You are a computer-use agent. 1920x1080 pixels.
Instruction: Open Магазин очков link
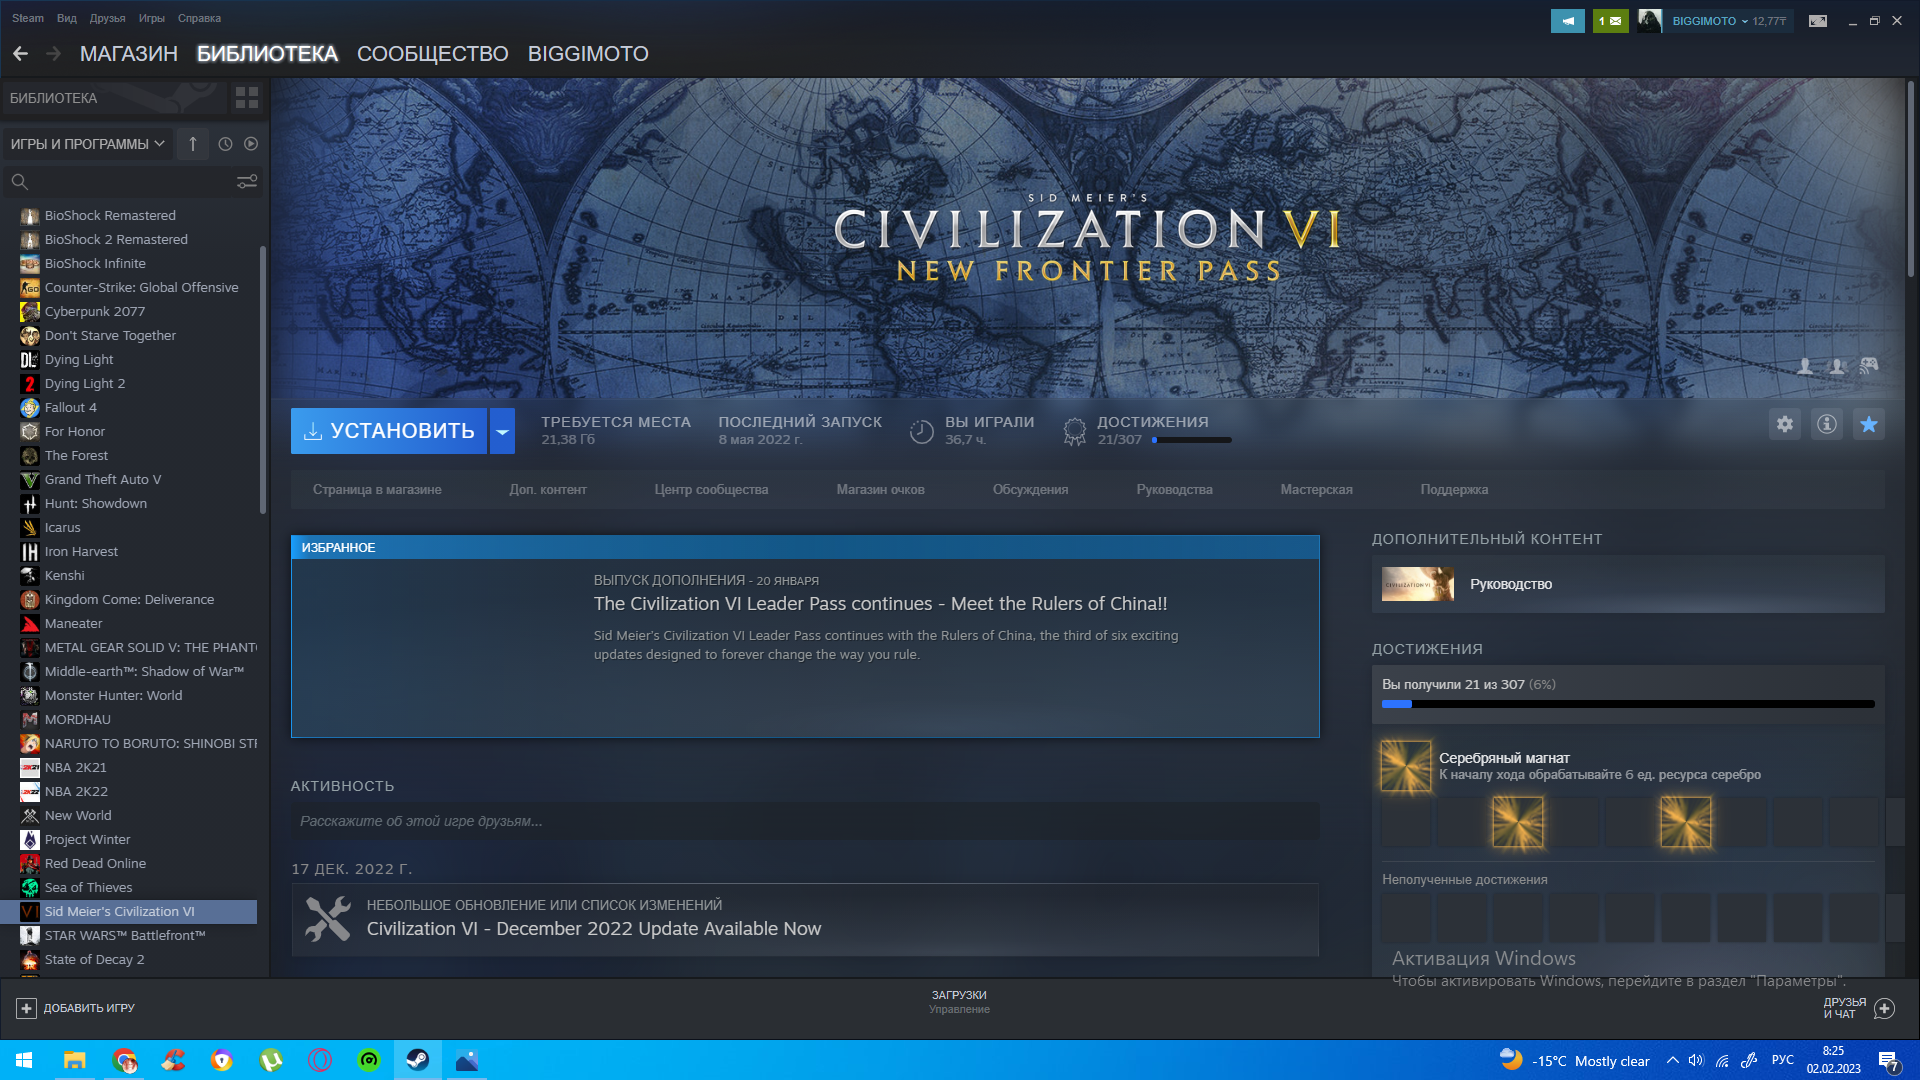coord(881,490)
